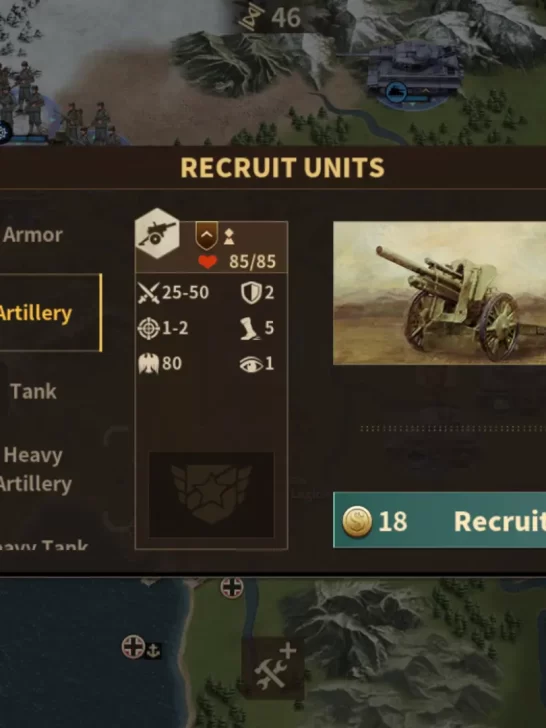The image size is (546, 728).
Task: Click the boot movement icon
Action: (250, 328)
